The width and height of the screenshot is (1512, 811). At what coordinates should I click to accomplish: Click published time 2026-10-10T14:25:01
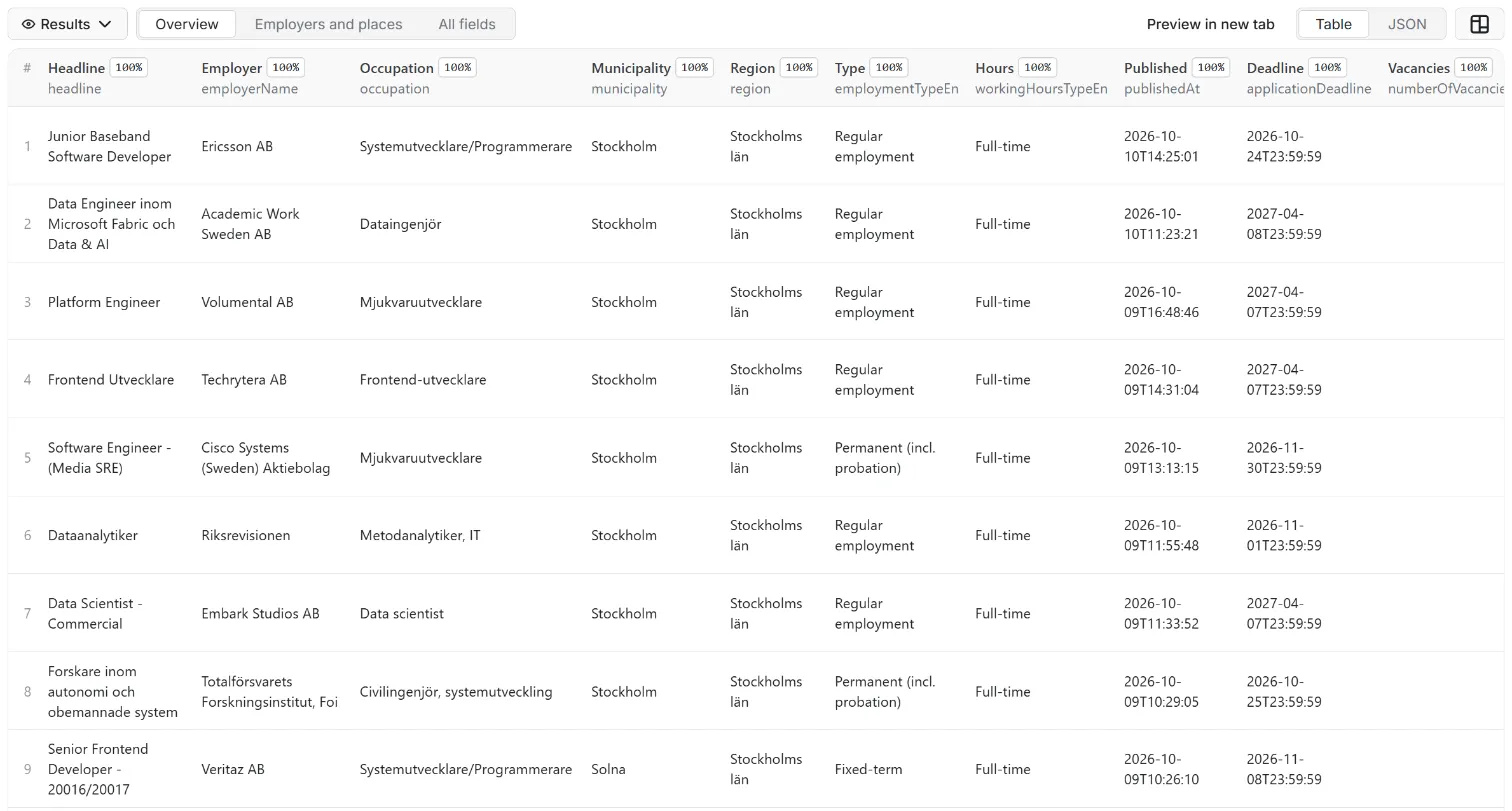pyautogui.click(x=1161, y=146)
